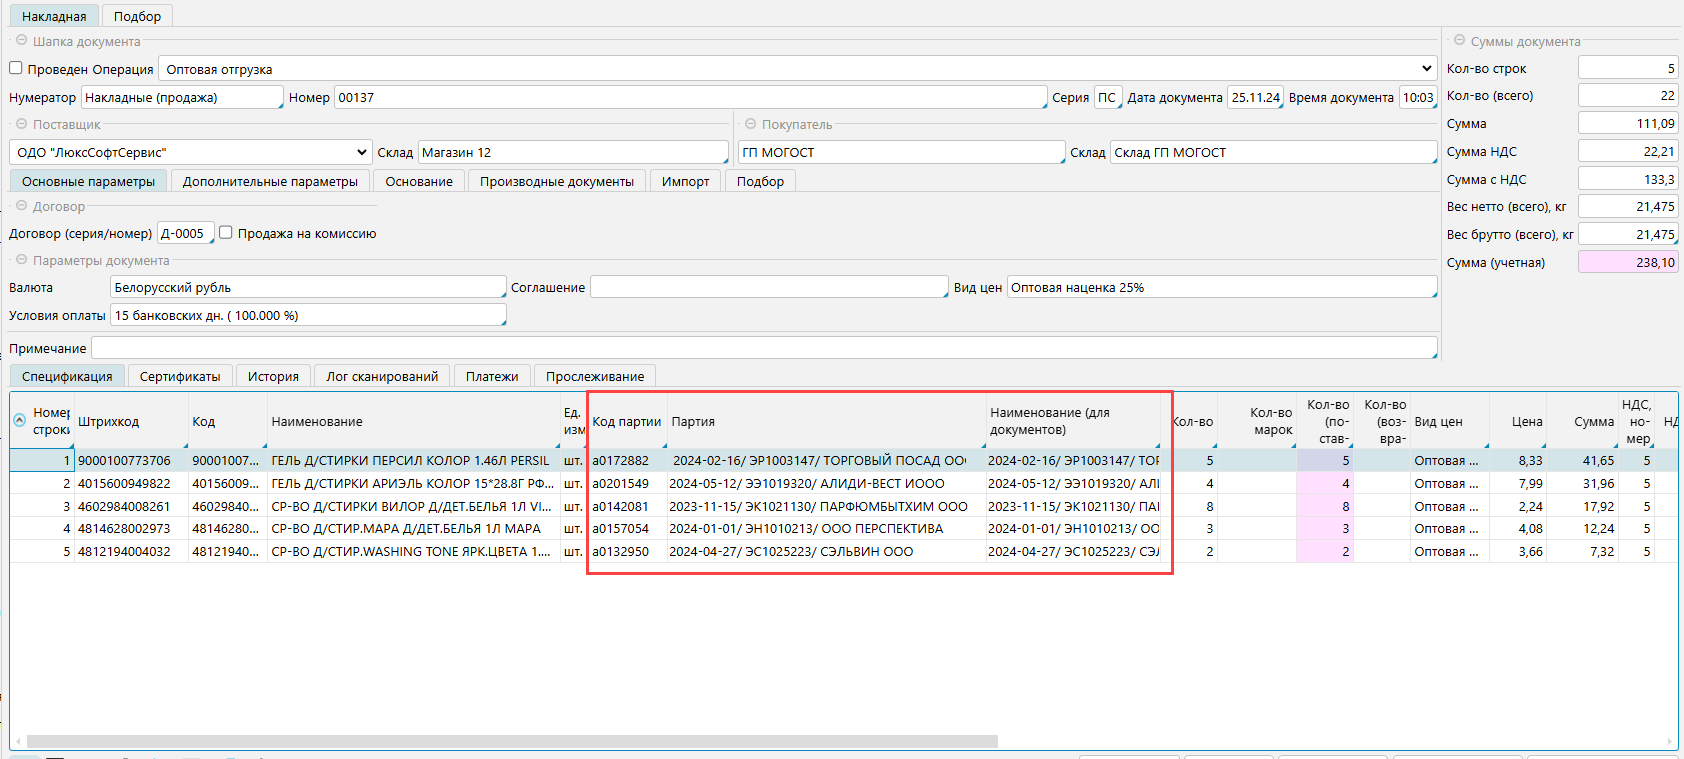Viewport: 1684px width, 759px height.
Task: Enable the Продажа на комиссию checkbox
Action: coord(226,232)
